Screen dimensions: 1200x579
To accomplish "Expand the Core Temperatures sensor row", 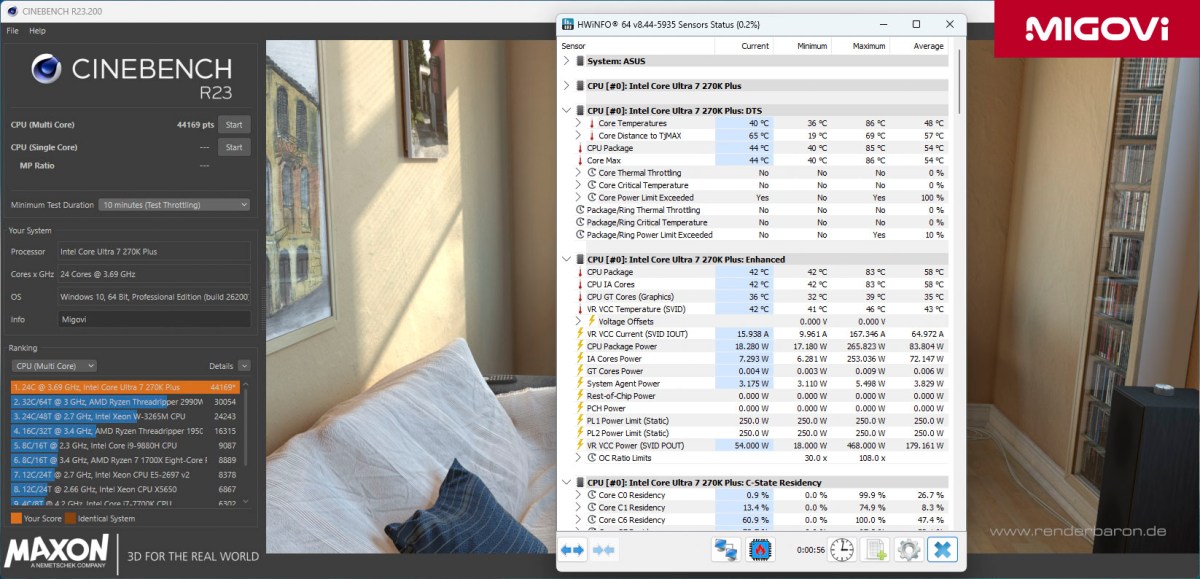I will pos(580,122).
